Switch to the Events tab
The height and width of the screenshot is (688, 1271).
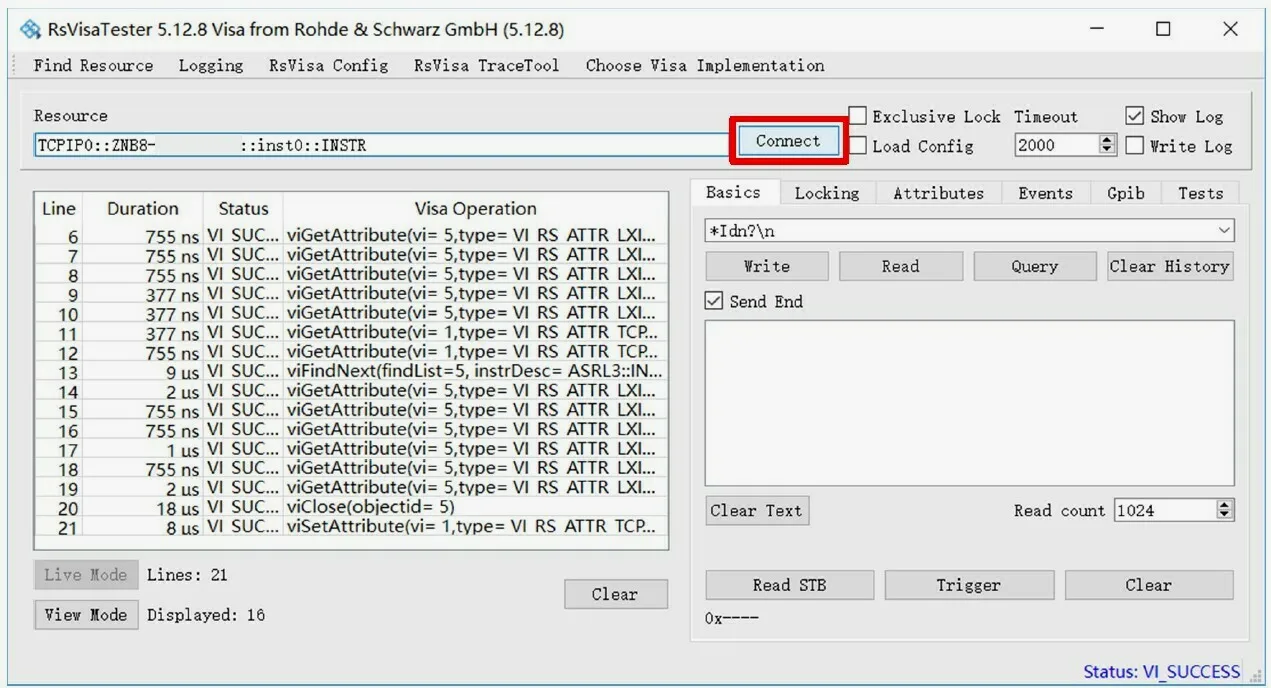coord(1045,193)
